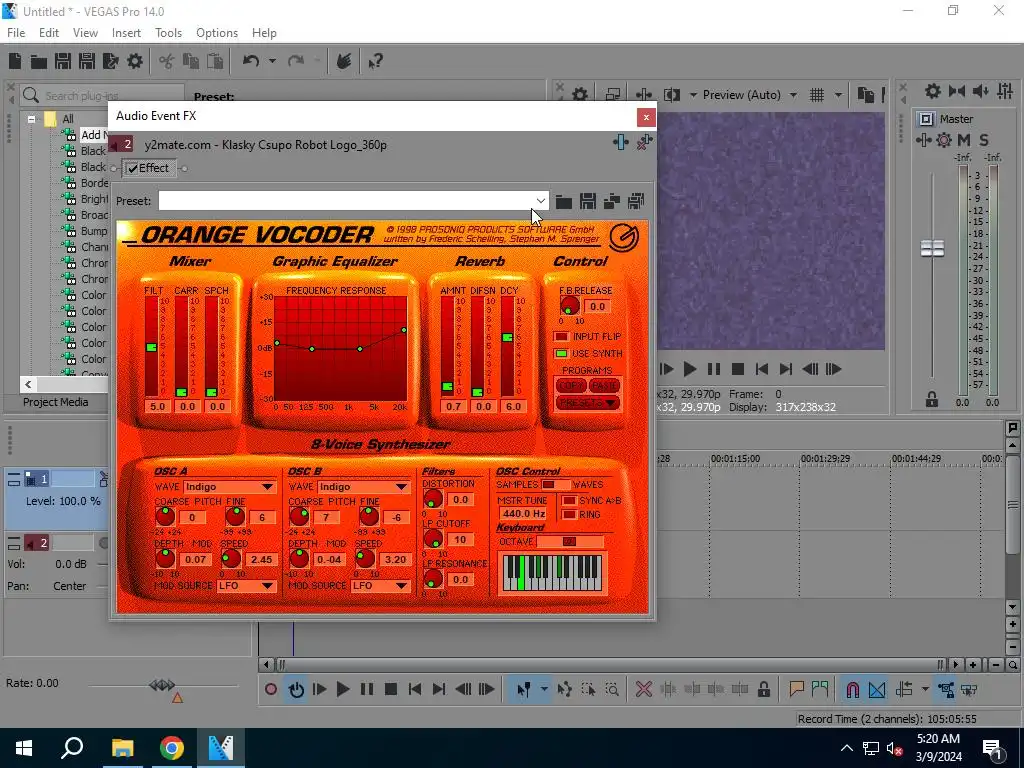Open Plug-In Chain editor in Audio Event FX
Image resolution: width=1024 pixels, height=768 pixels.
pyautogui.click(x=620, y=142)
